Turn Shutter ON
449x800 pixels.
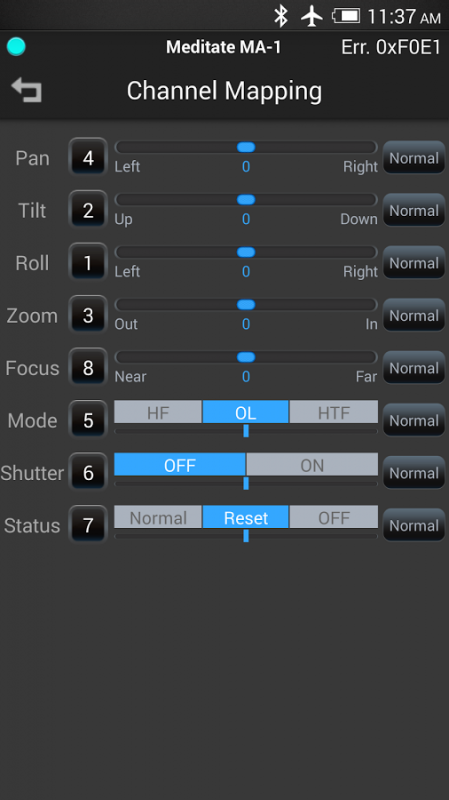coord(312,465)
